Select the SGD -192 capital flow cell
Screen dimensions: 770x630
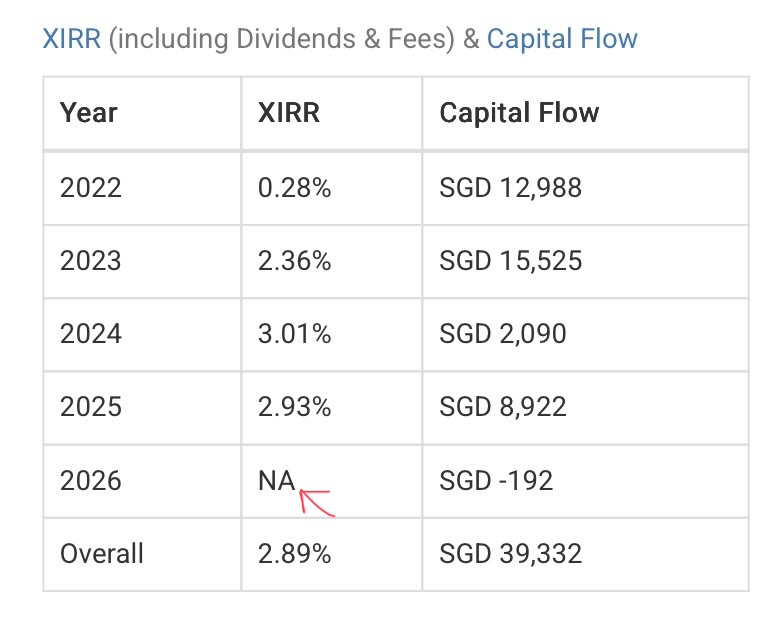[494, 480]
